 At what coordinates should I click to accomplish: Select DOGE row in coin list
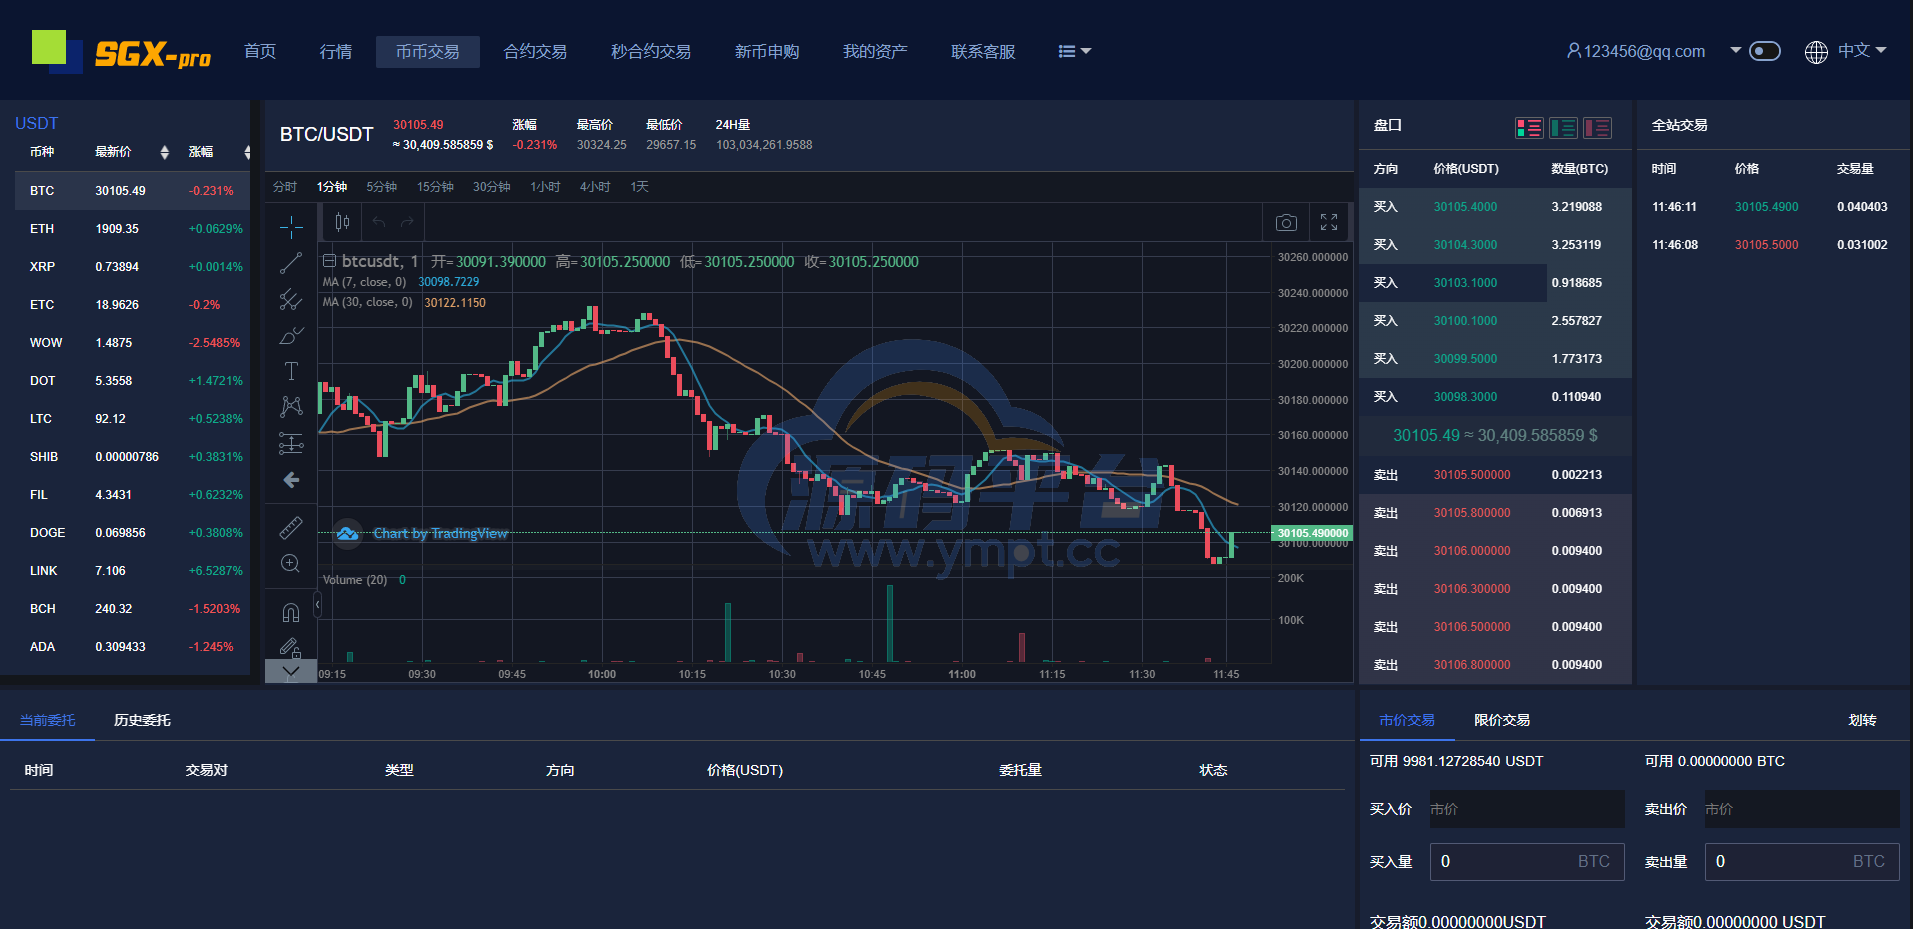point(132,533)
